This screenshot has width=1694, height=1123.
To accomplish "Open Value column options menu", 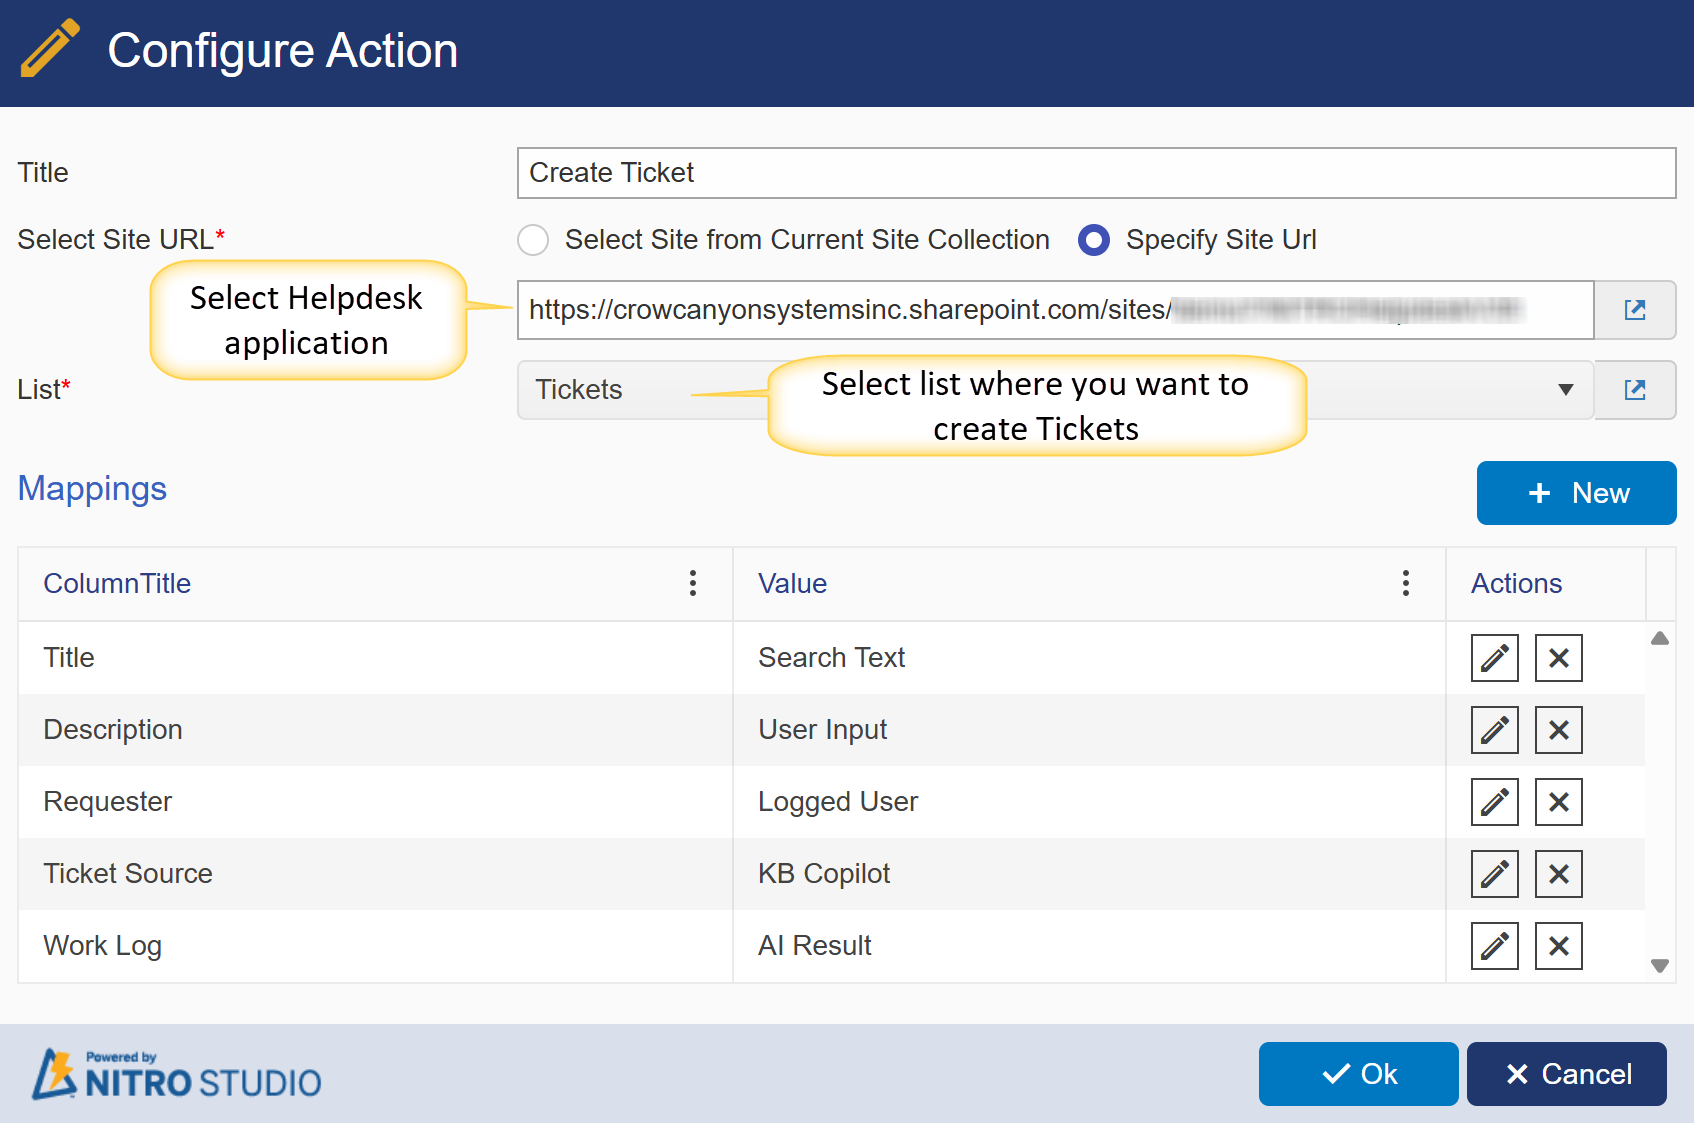I will pyautogui.click(x=1405, y=584).
